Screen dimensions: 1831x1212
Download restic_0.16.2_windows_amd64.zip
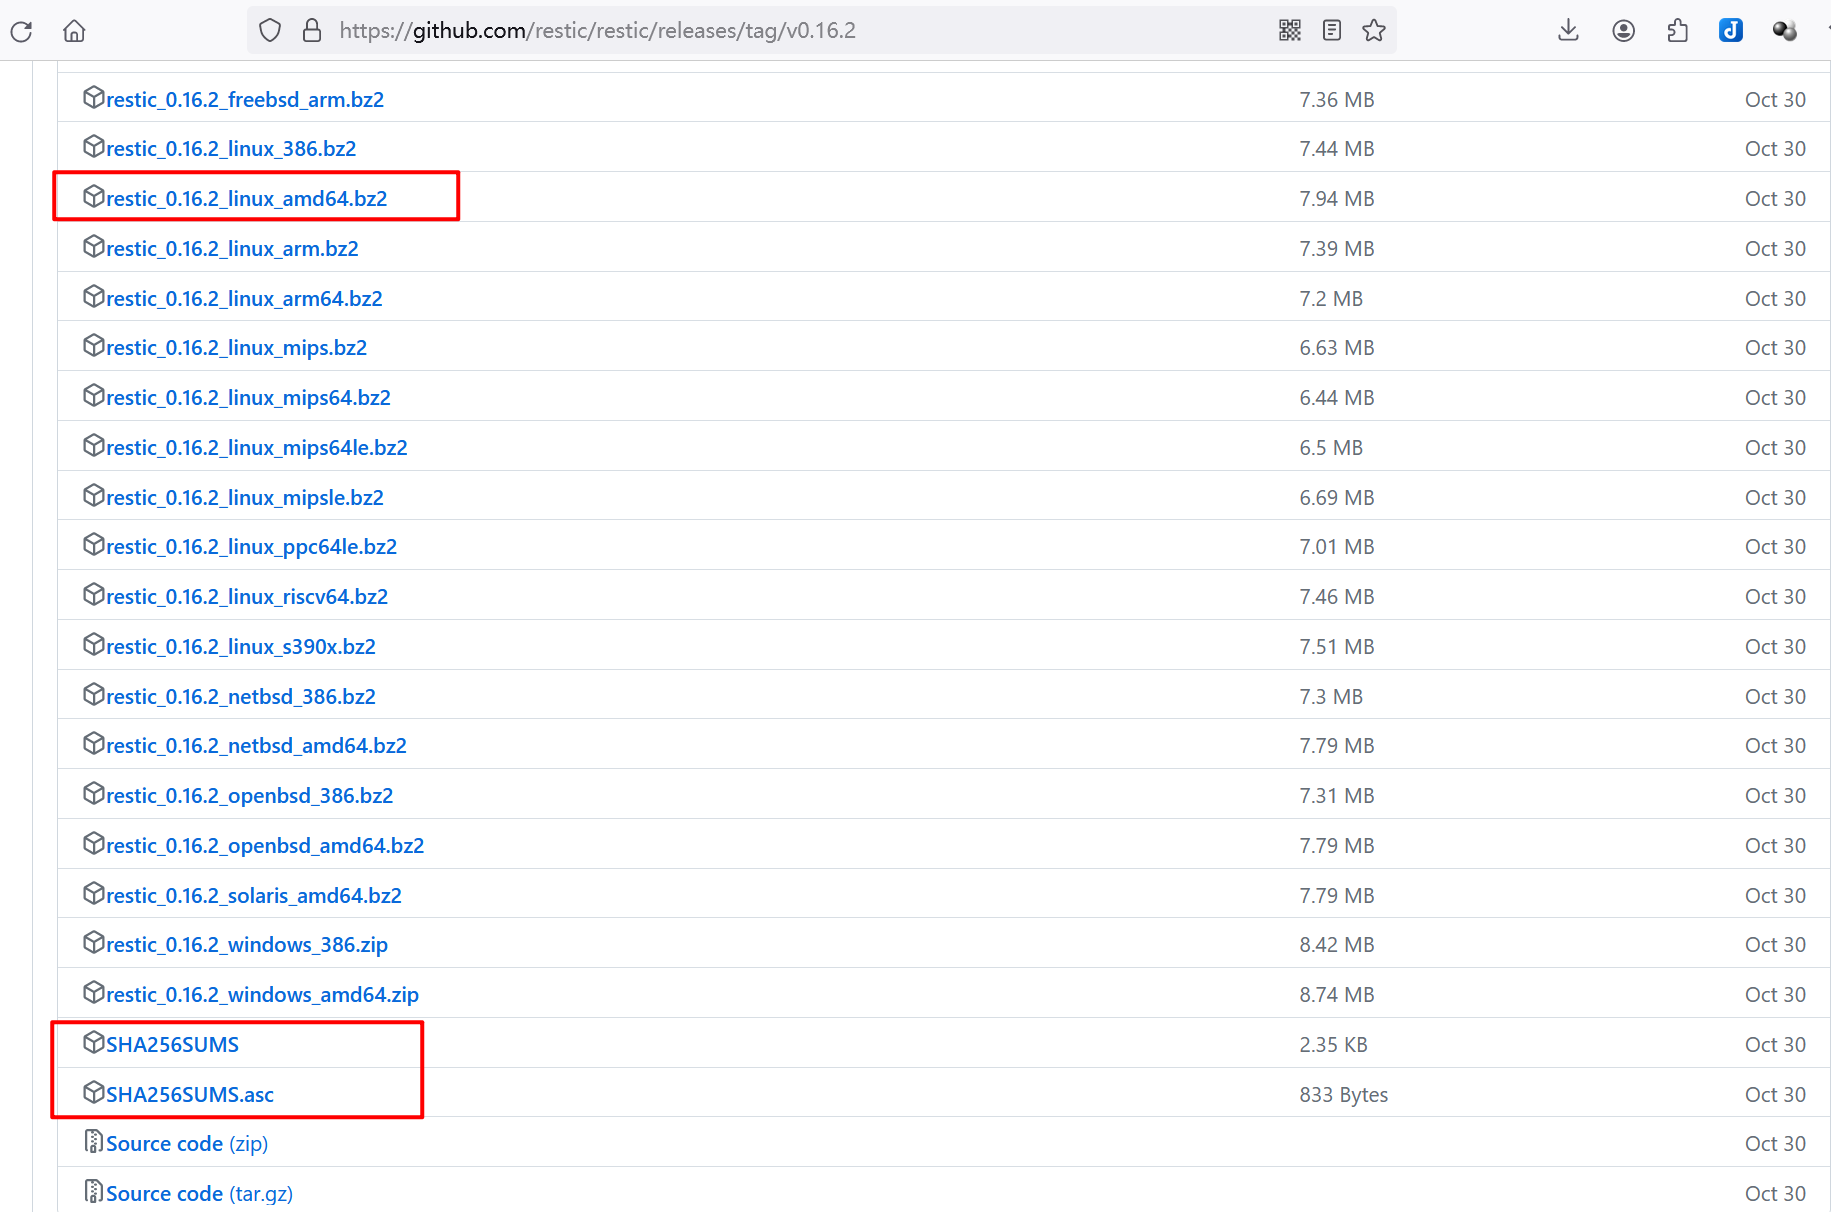pyautogui.click(x=262, y=995)
